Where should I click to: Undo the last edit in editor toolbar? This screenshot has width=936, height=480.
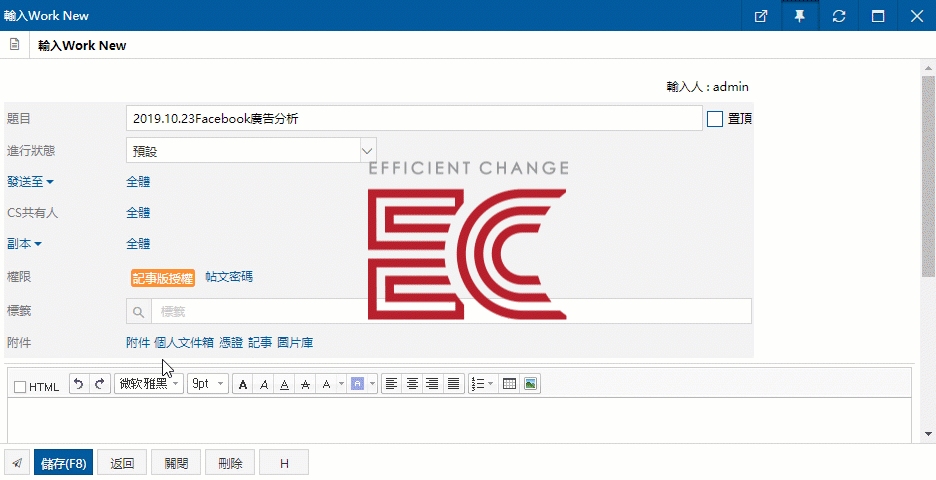point(79,383)
